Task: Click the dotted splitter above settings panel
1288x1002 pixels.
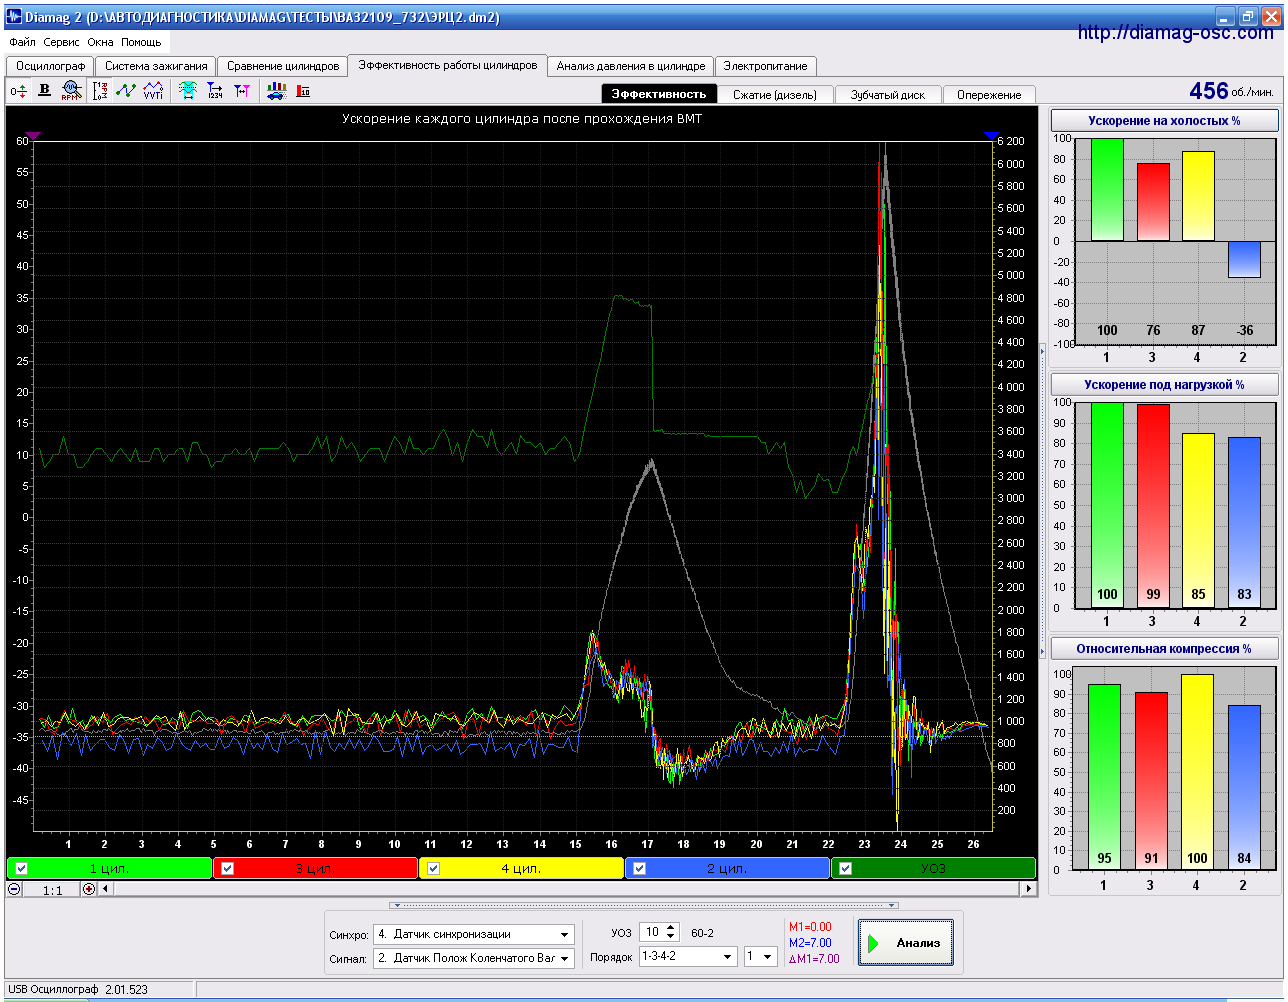Action: tap(645, 905)
